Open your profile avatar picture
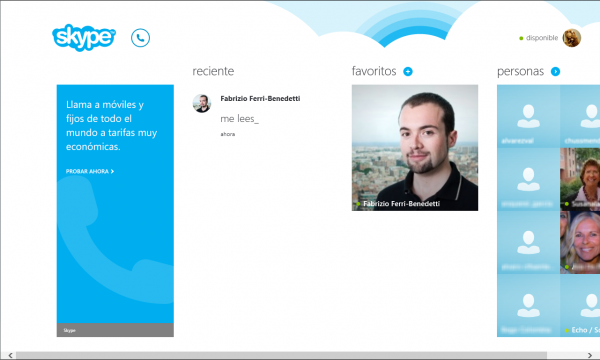 572,38
